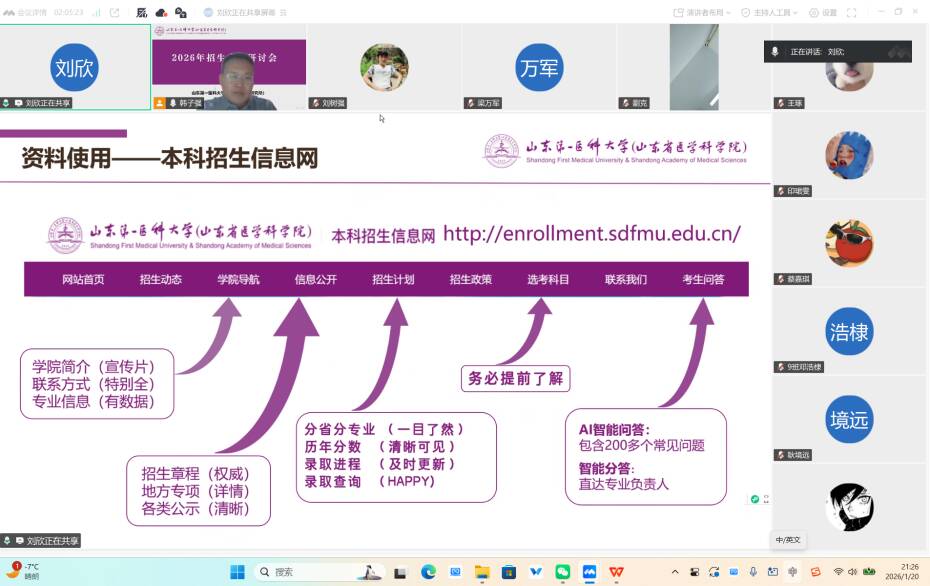Open WPS Office from the taskbar
Image resolution: width=930 pixels, height=586 pixels.
616,572
